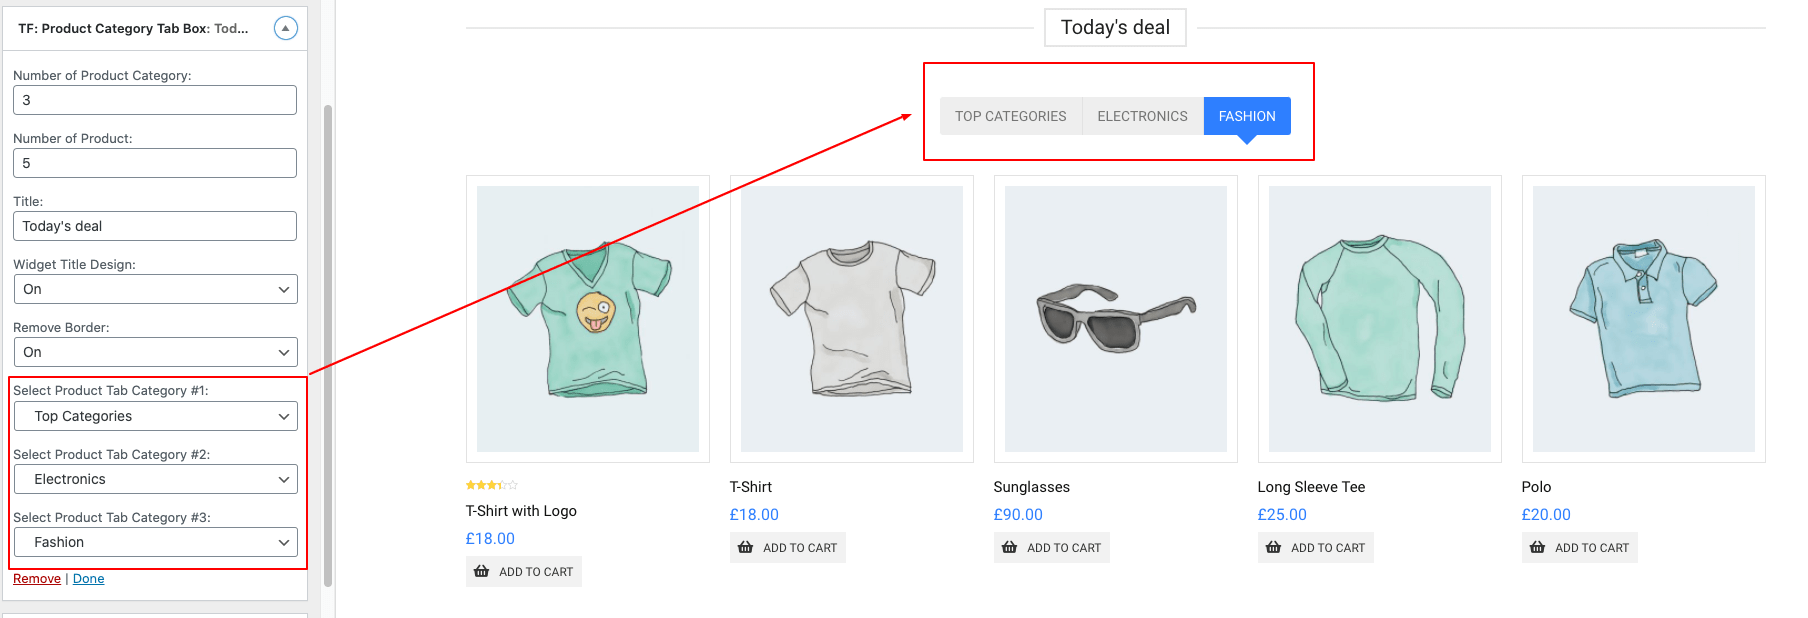
Task: Open Remove Border dropdown
Action: tap(155, 352)
